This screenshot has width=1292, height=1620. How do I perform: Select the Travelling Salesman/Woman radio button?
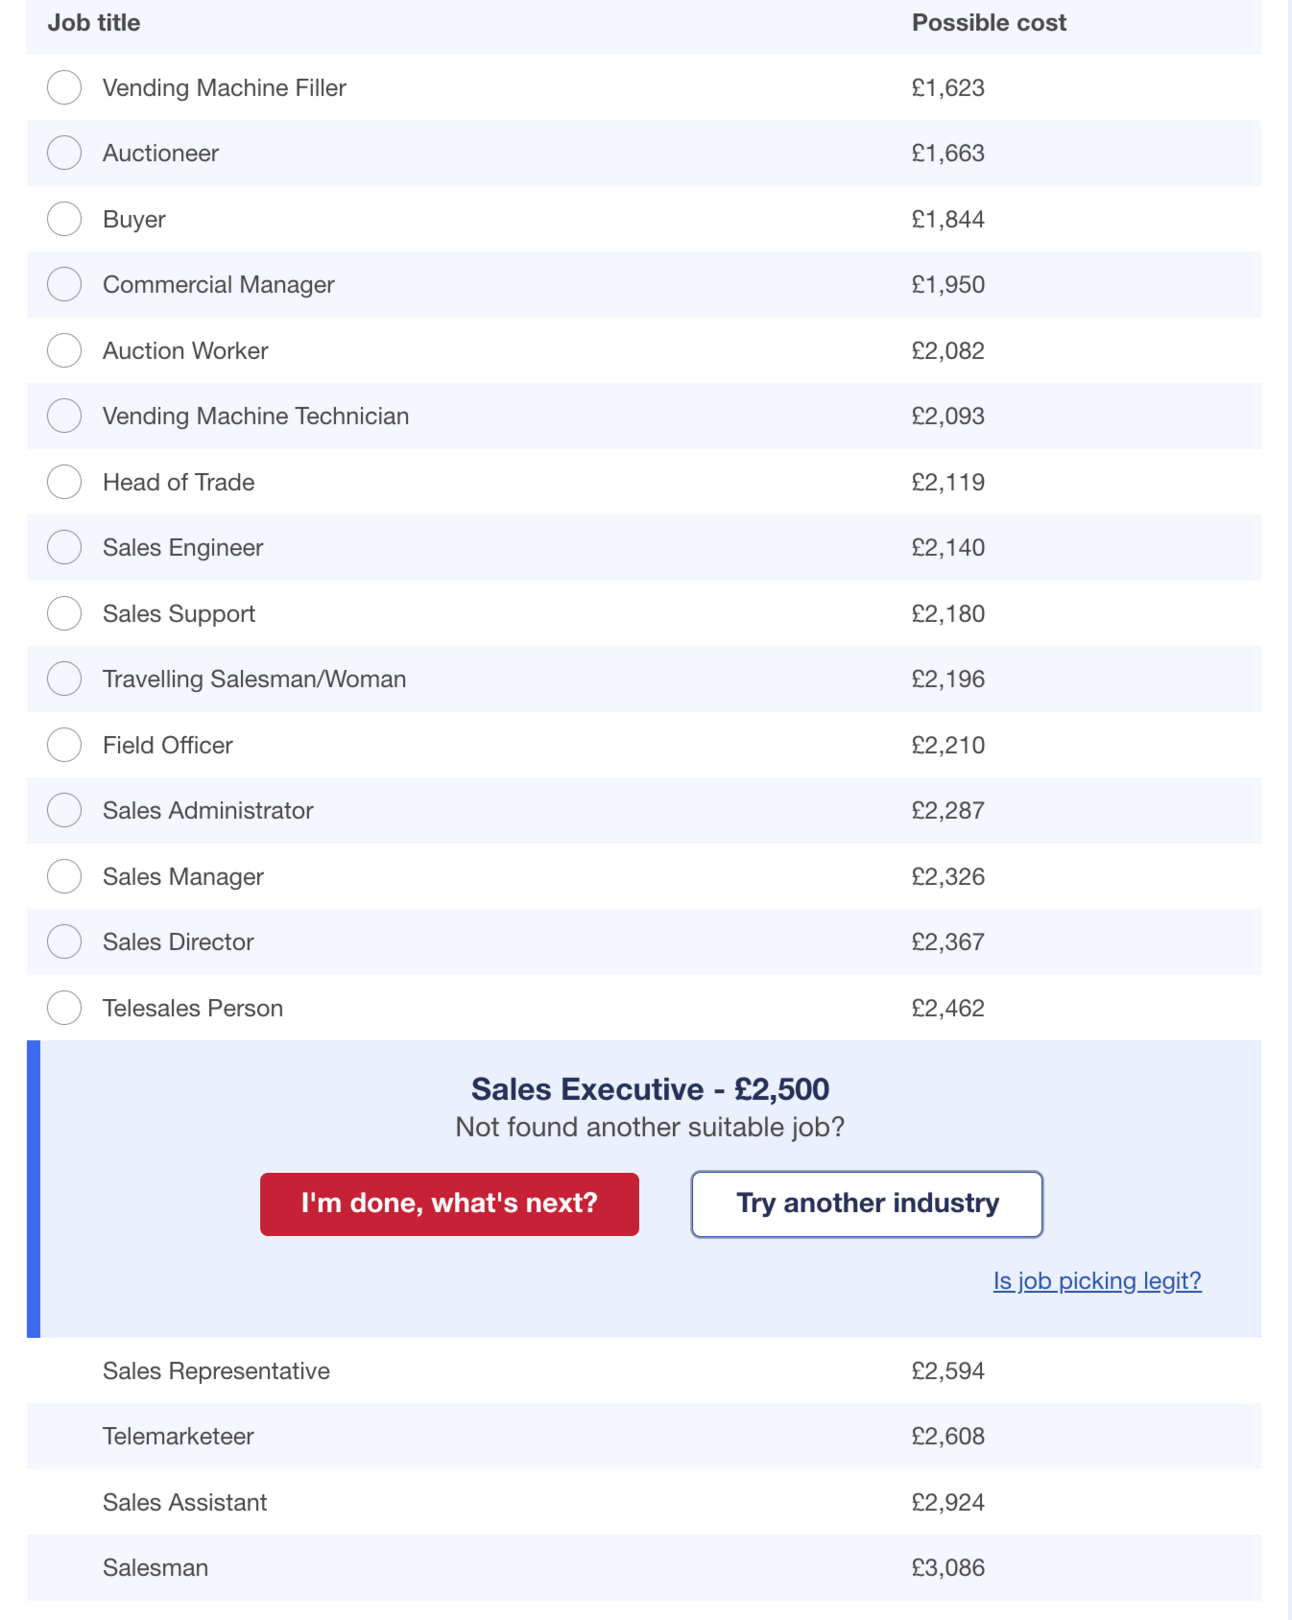pyautogui.click(x=64, y=679)
